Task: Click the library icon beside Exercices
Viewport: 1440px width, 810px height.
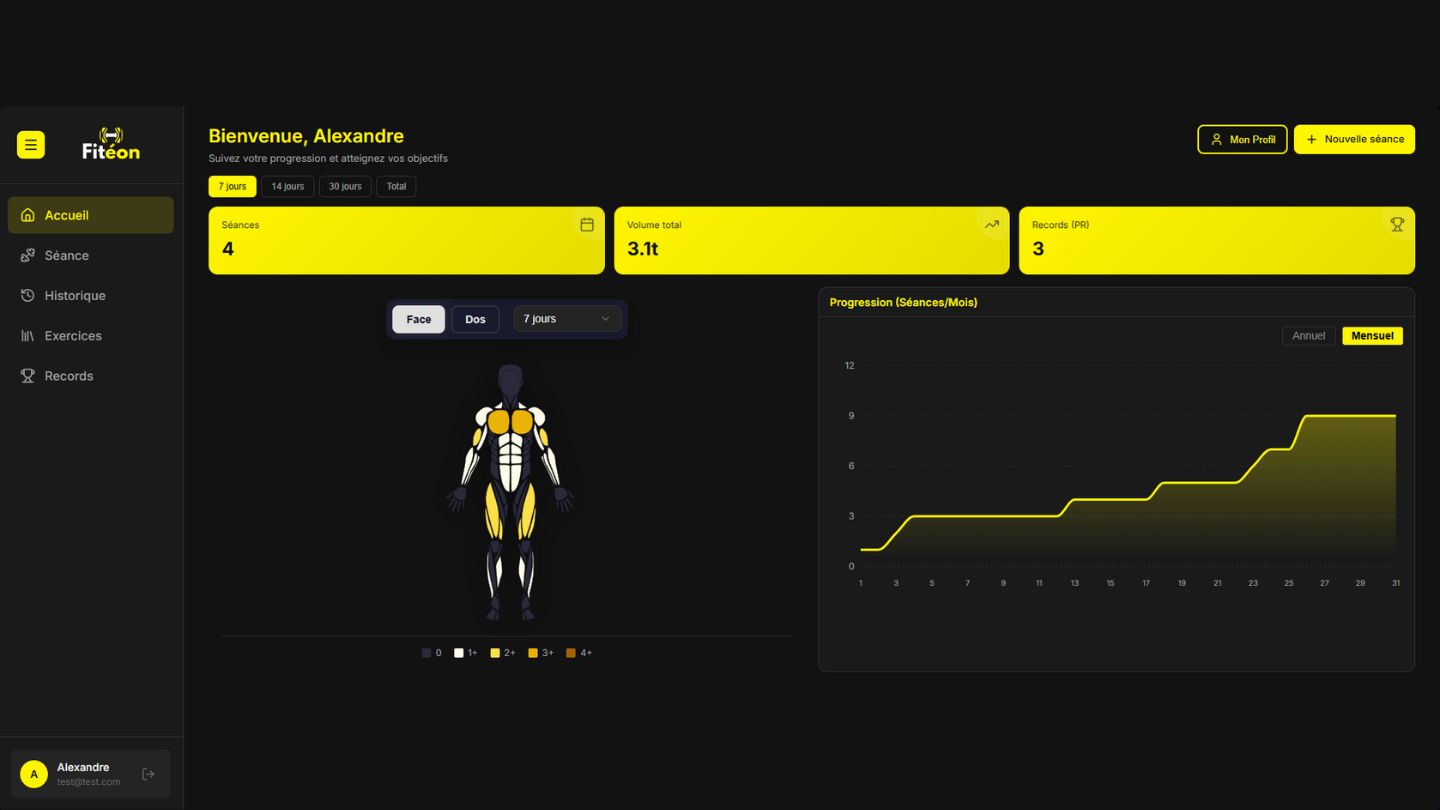Action: pos(28,335)
